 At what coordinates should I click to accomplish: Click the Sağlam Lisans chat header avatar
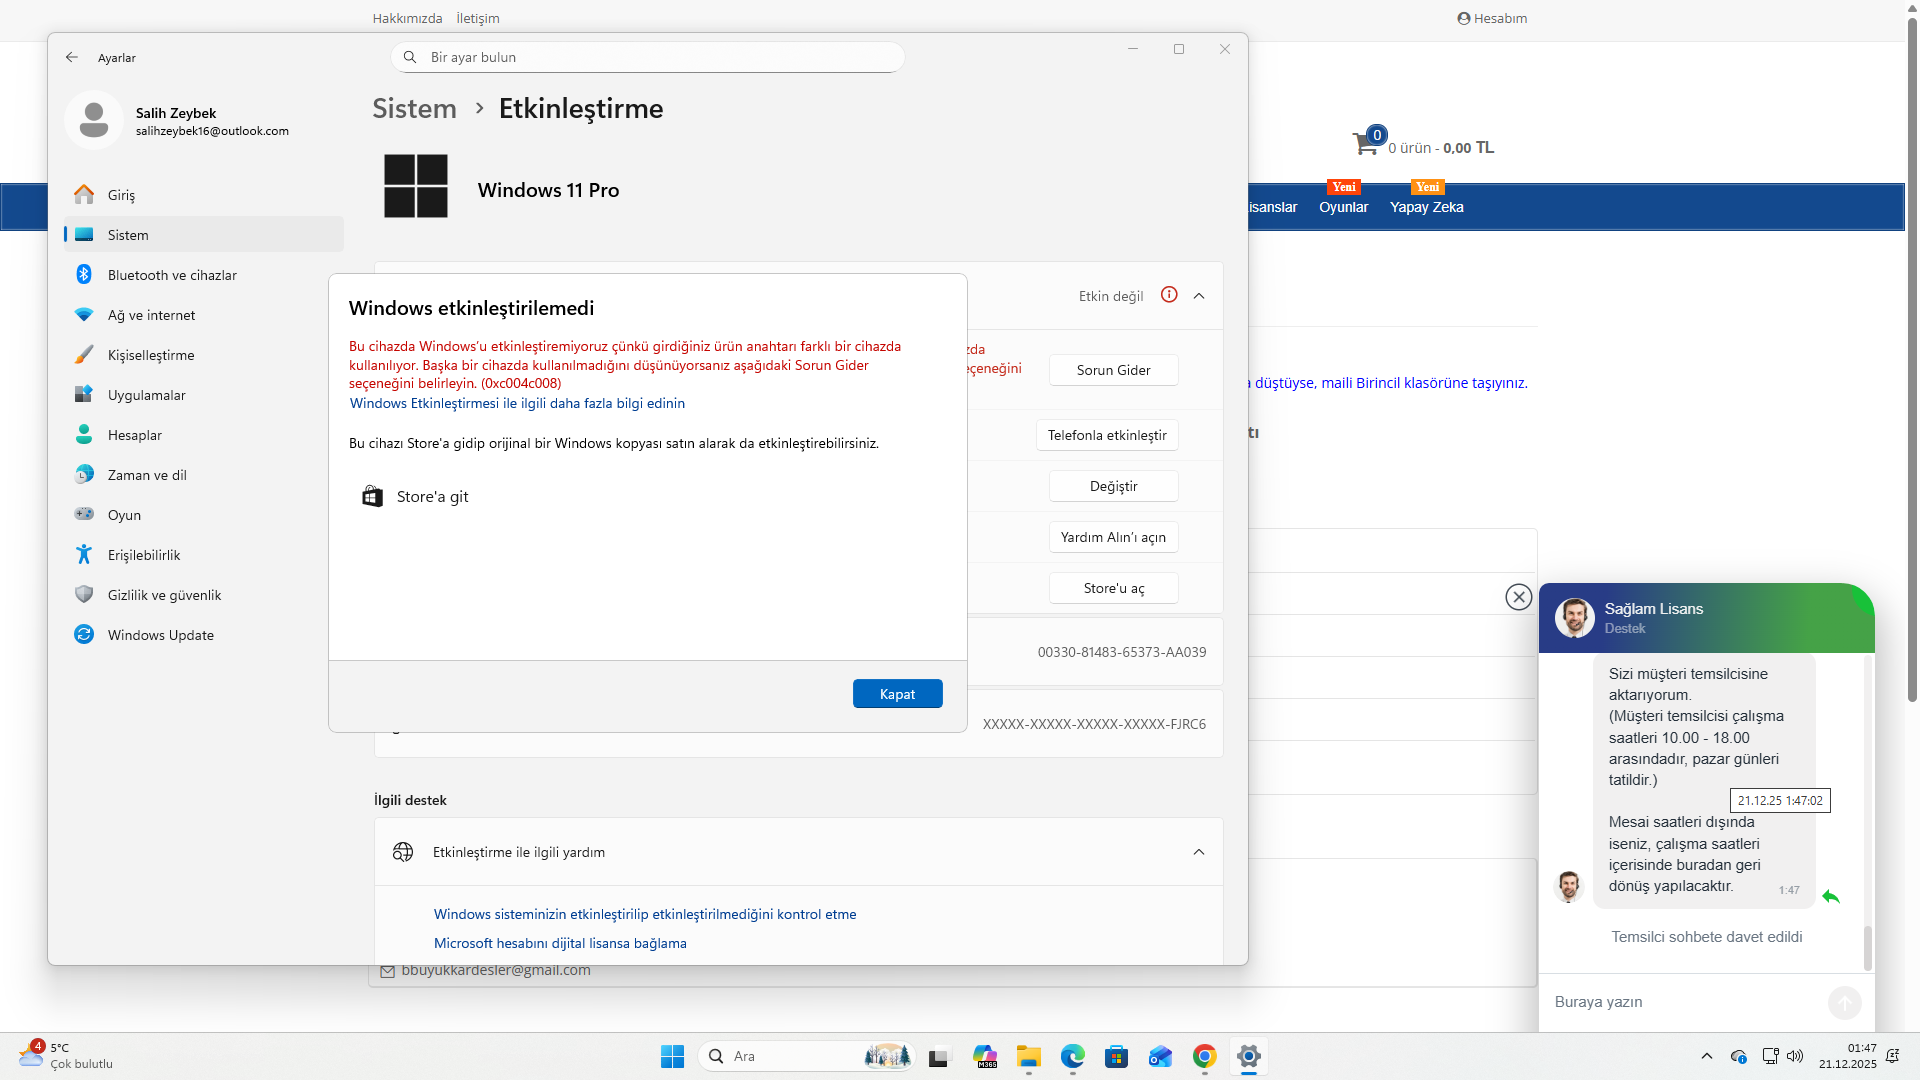coord(1574,618)
